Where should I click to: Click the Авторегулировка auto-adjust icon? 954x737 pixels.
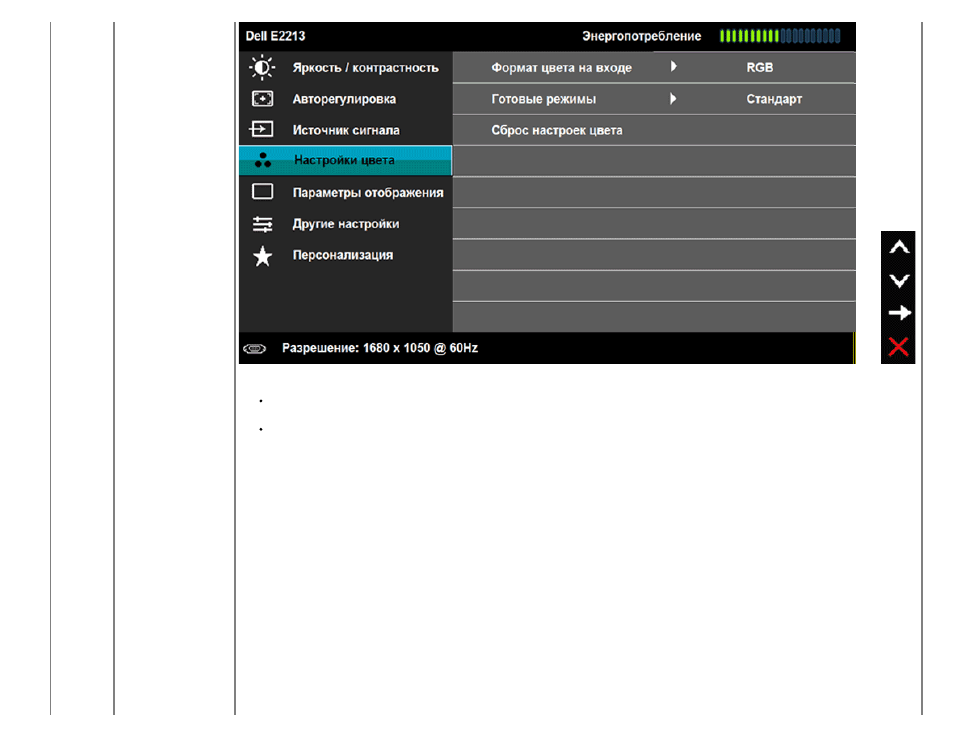coord(262,99)
